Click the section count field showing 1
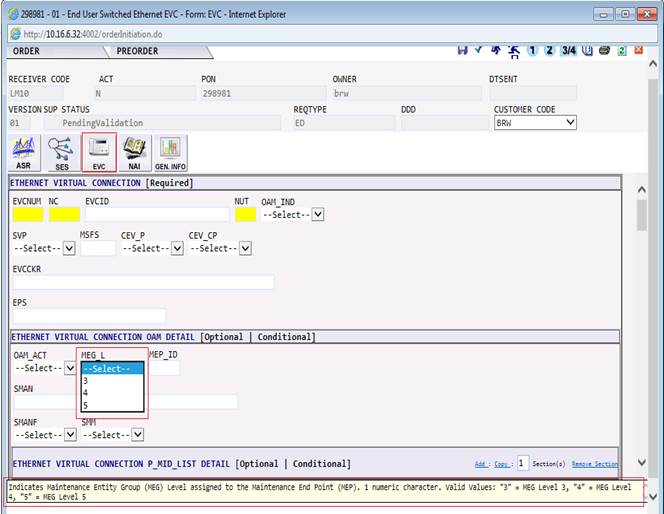The image size is (664, 514). coord(523,464)
